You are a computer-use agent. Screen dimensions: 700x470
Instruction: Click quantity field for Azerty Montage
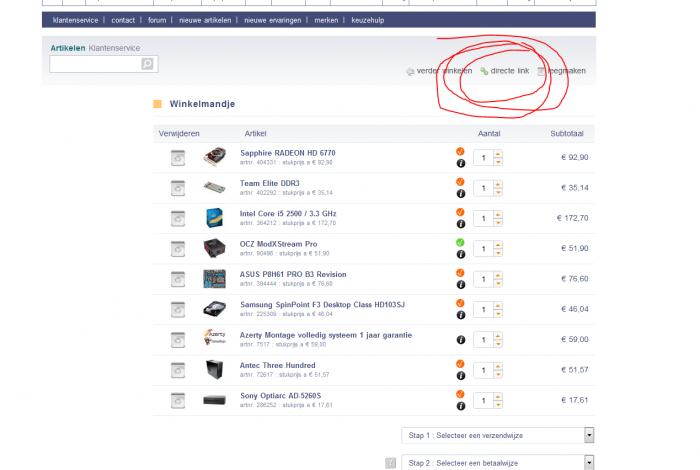[483, 340]
